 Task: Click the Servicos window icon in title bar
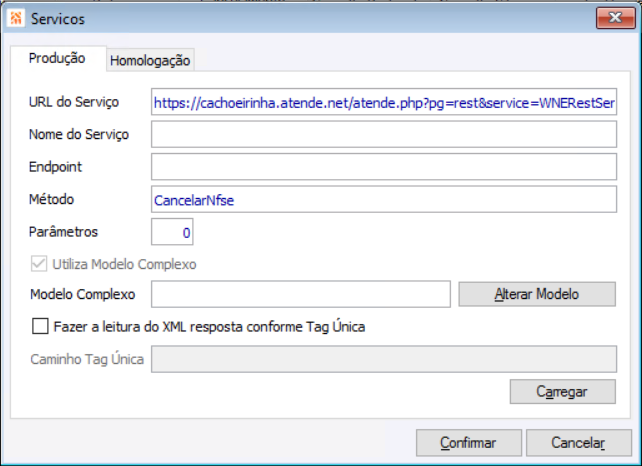pyautogui.click(x=15, y=18)
